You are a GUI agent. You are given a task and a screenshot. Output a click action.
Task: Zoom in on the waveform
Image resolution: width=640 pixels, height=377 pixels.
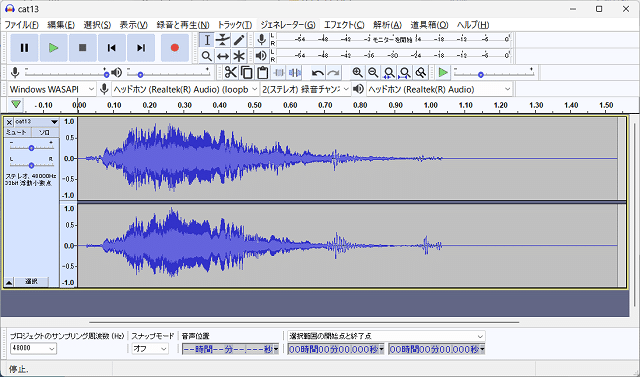point(358,73)
